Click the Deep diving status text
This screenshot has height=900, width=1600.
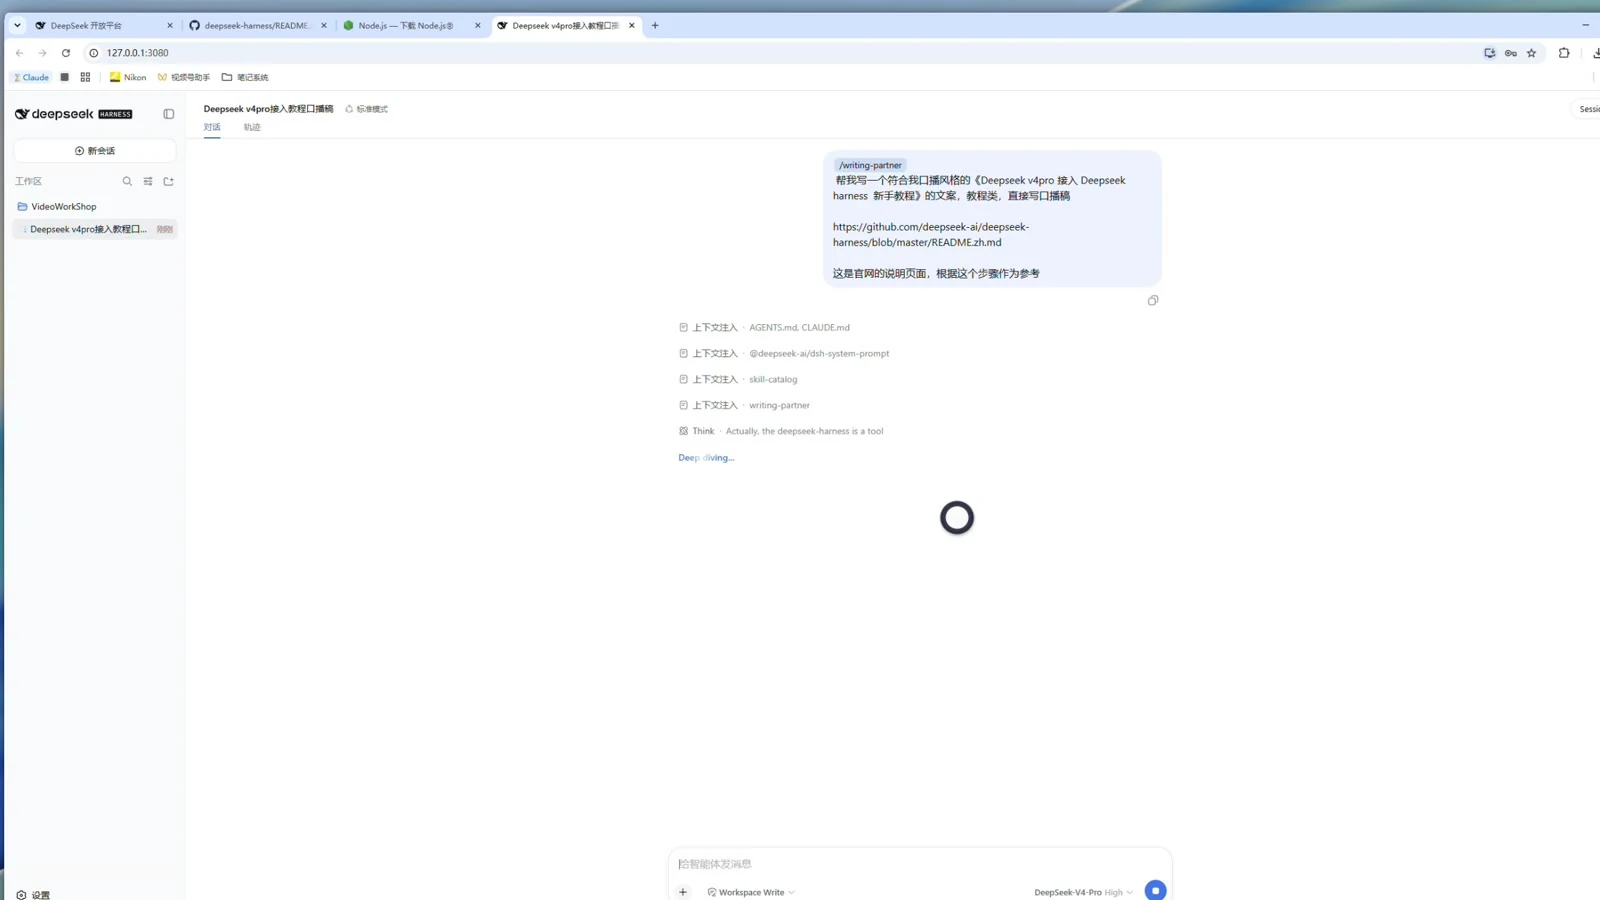706,457
